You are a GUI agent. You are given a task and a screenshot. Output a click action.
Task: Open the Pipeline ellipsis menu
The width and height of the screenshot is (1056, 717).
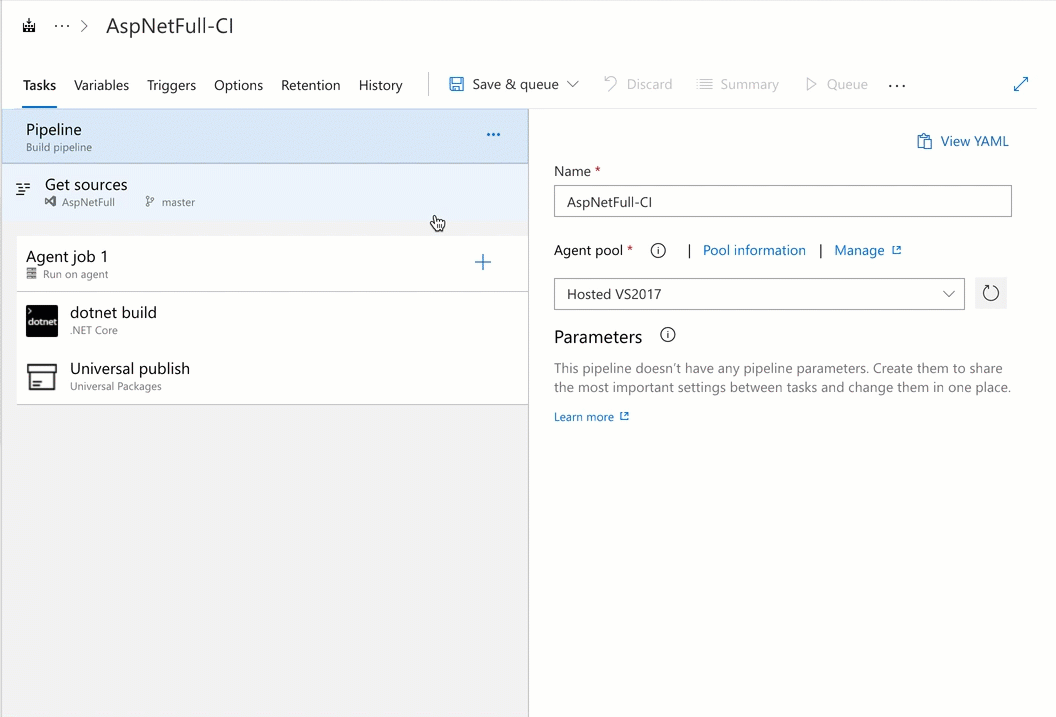click(x=493, y=134)
